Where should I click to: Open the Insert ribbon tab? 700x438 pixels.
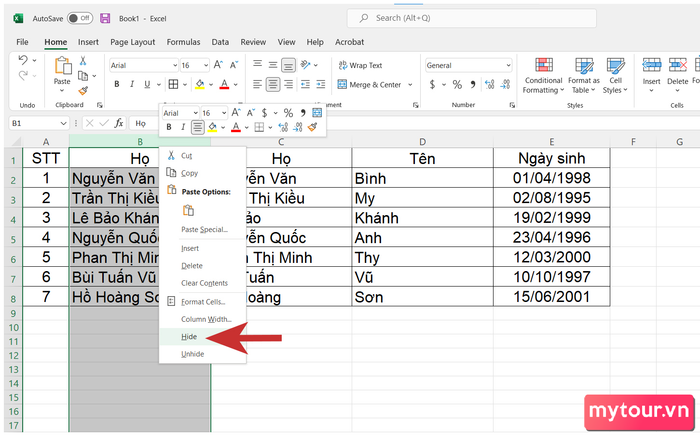pos(88,42)
